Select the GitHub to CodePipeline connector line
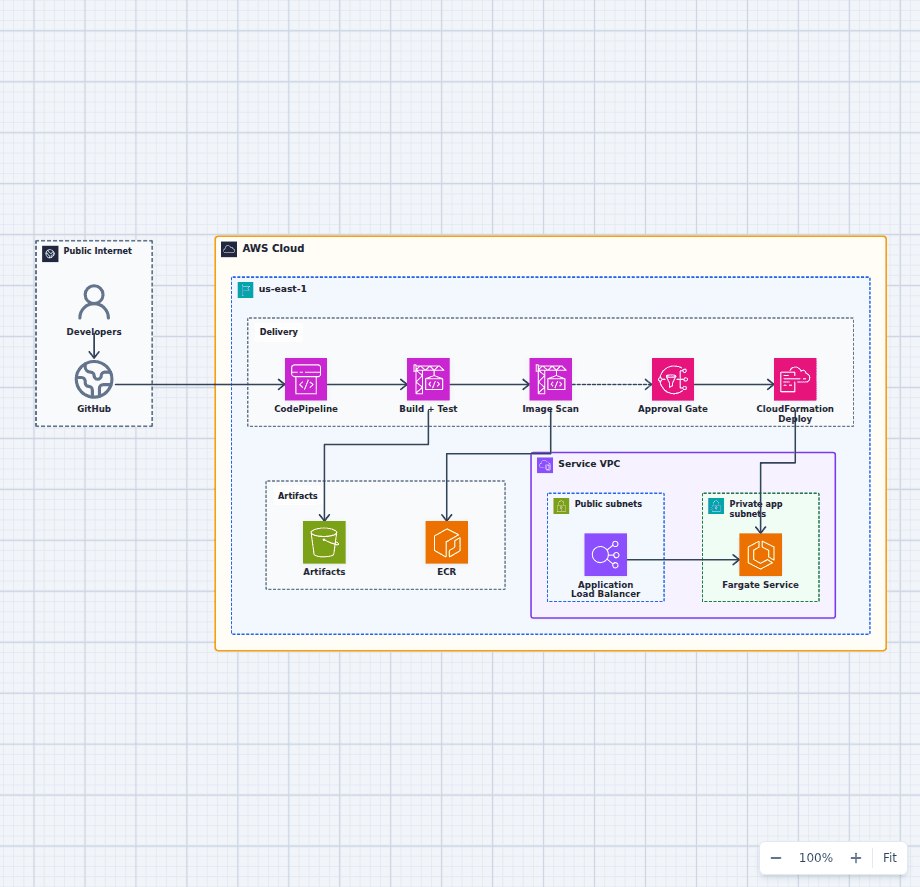This screenshot has width=920, height=887. coord(199,385)
